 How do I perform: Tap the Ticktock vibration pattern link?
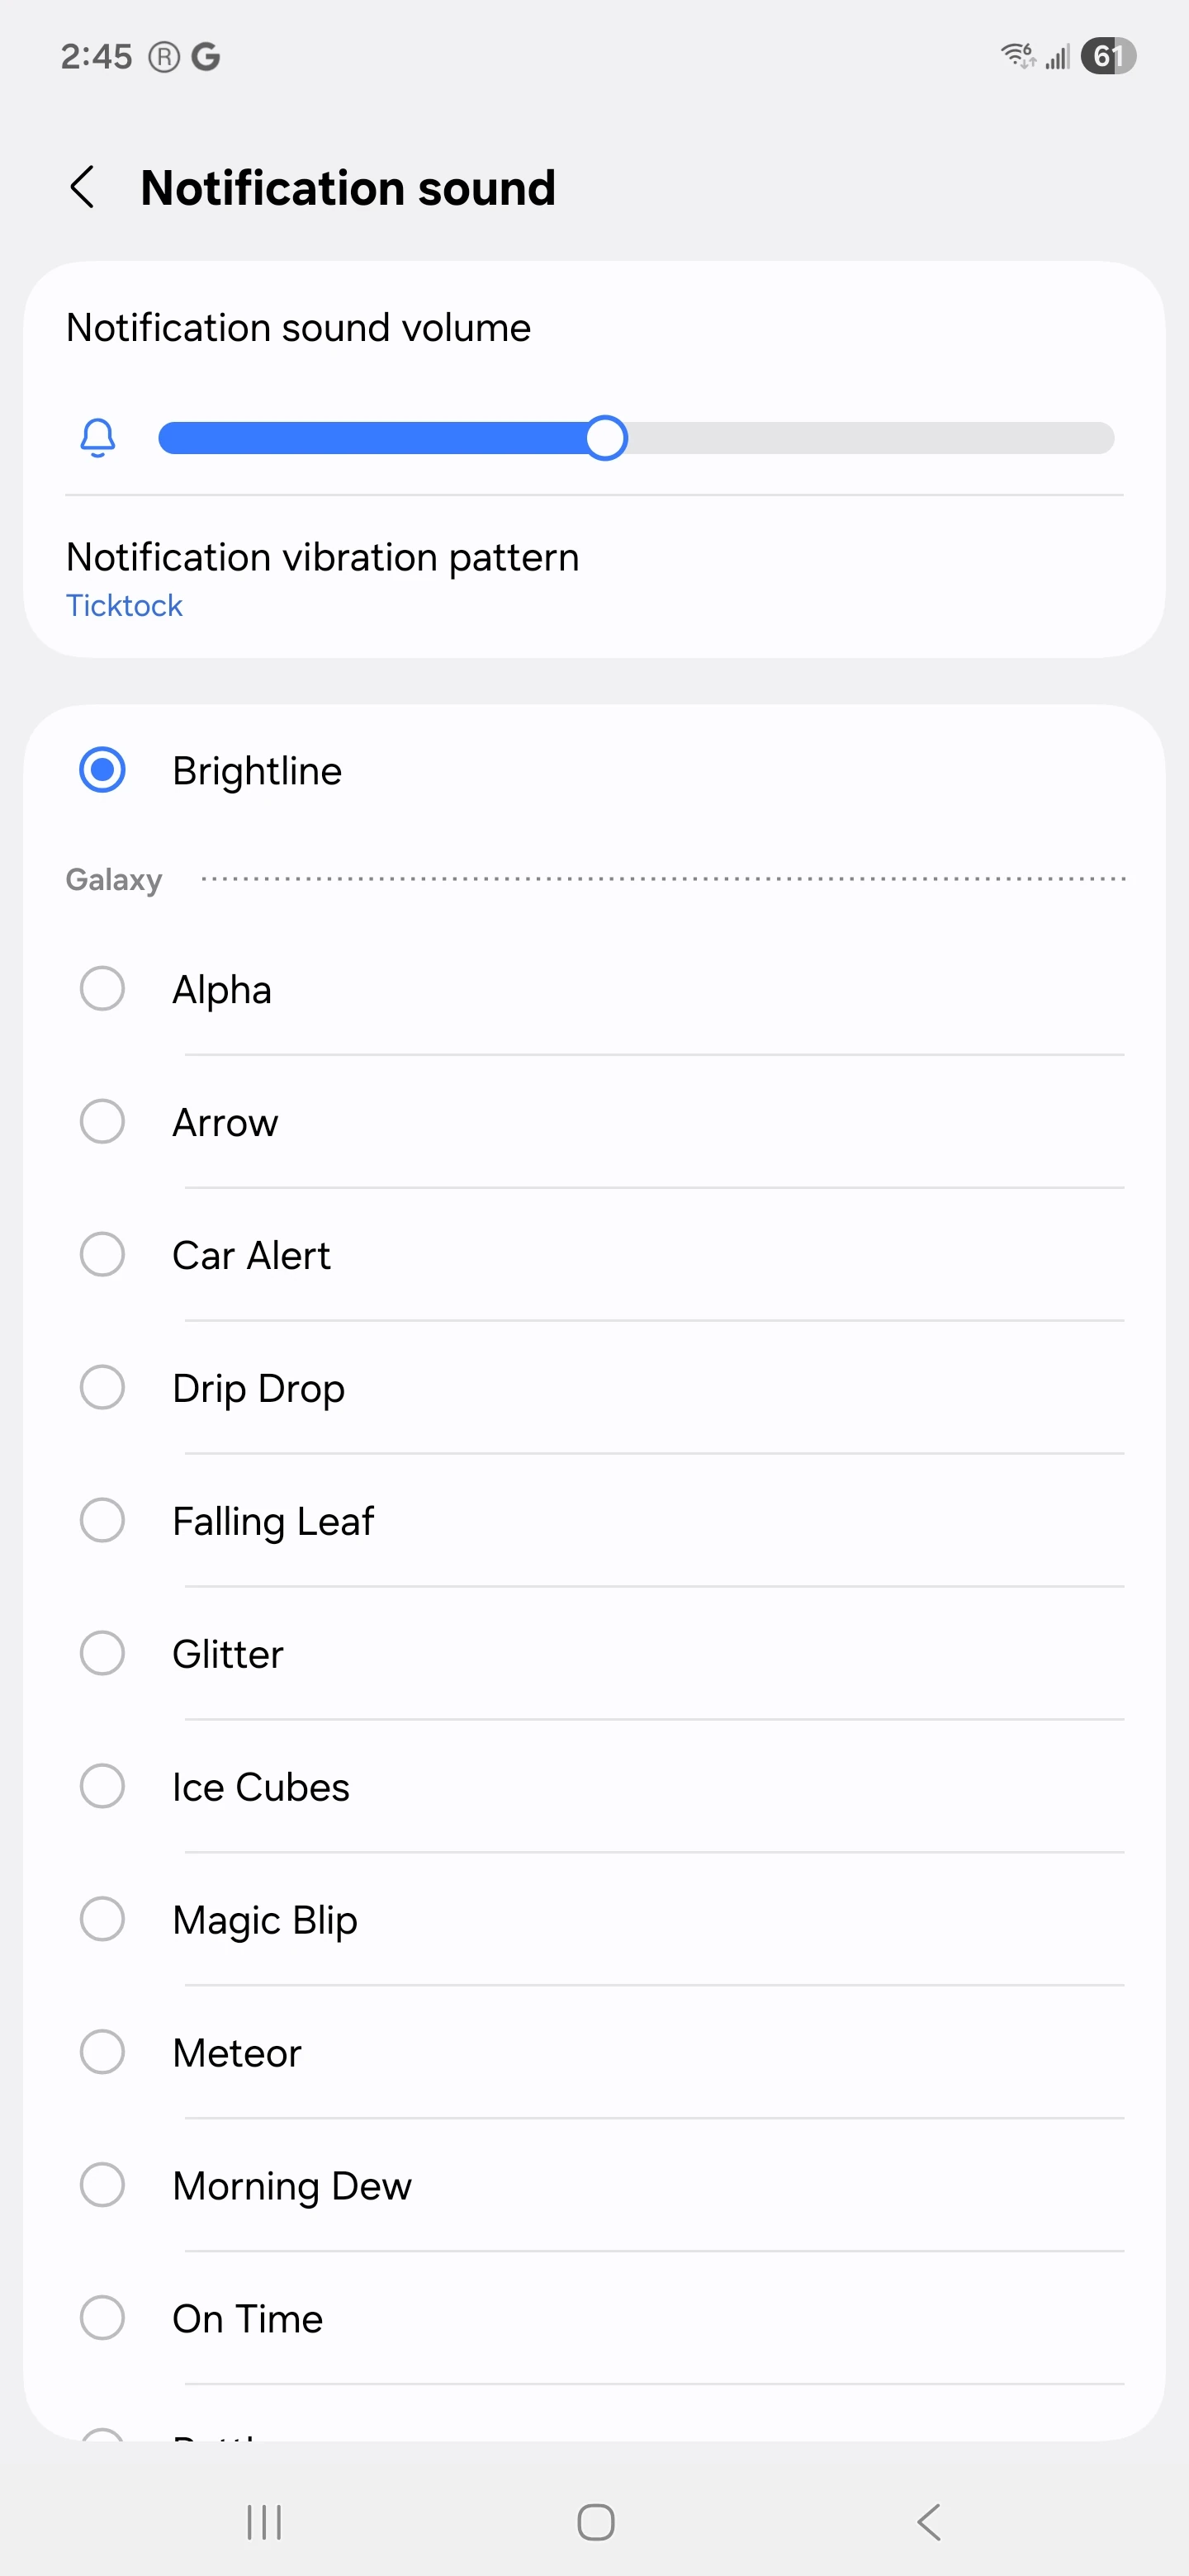pyautogui.click(x=124, y=606)
